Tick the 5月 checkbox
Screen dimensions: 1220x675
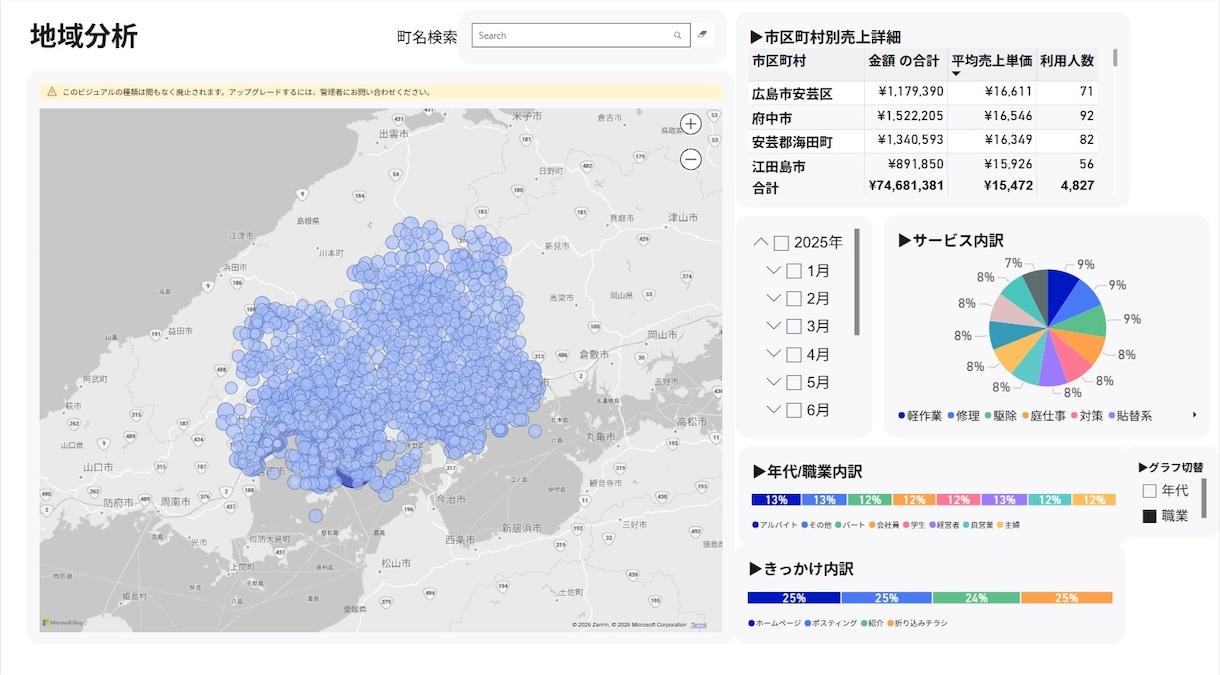click(x=794, y=382)
